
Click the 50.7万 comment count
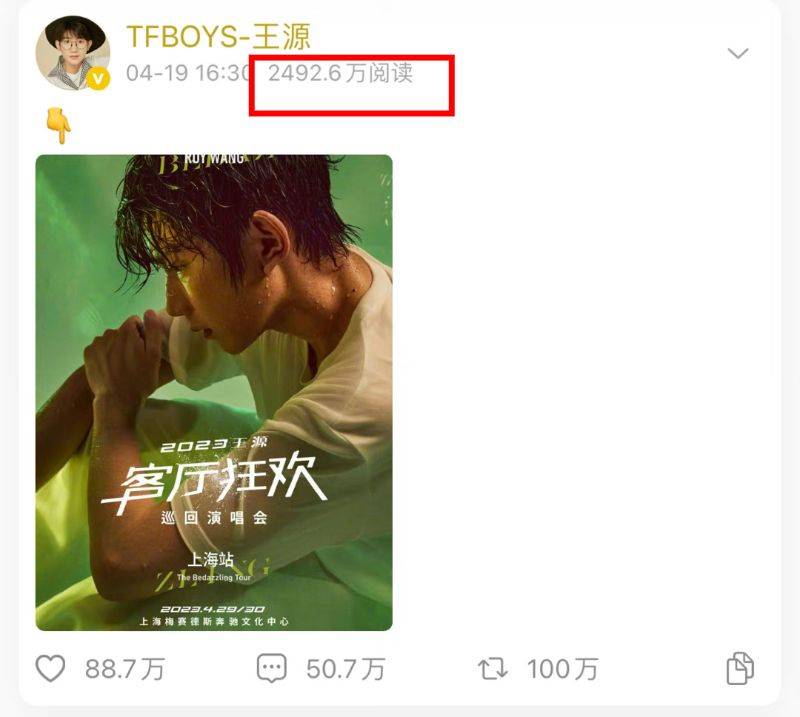tap(345, 669)
